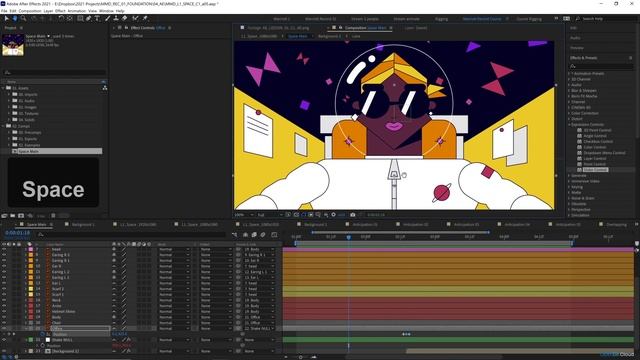Select the Puppet Pin tool
This screenshot has width=640, height=360.
coord(145,18)
